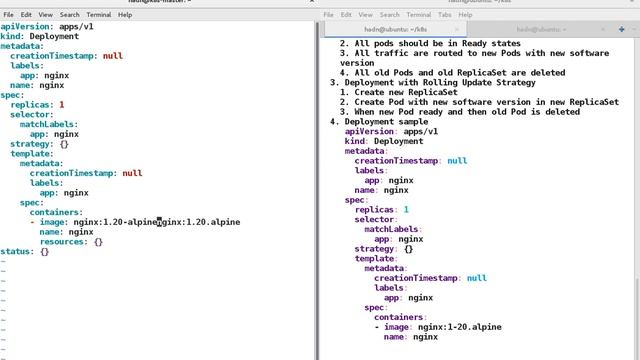640x360 pixels.
Task: Click 'containers' in right terminal
Action: (x=400, y=317)
